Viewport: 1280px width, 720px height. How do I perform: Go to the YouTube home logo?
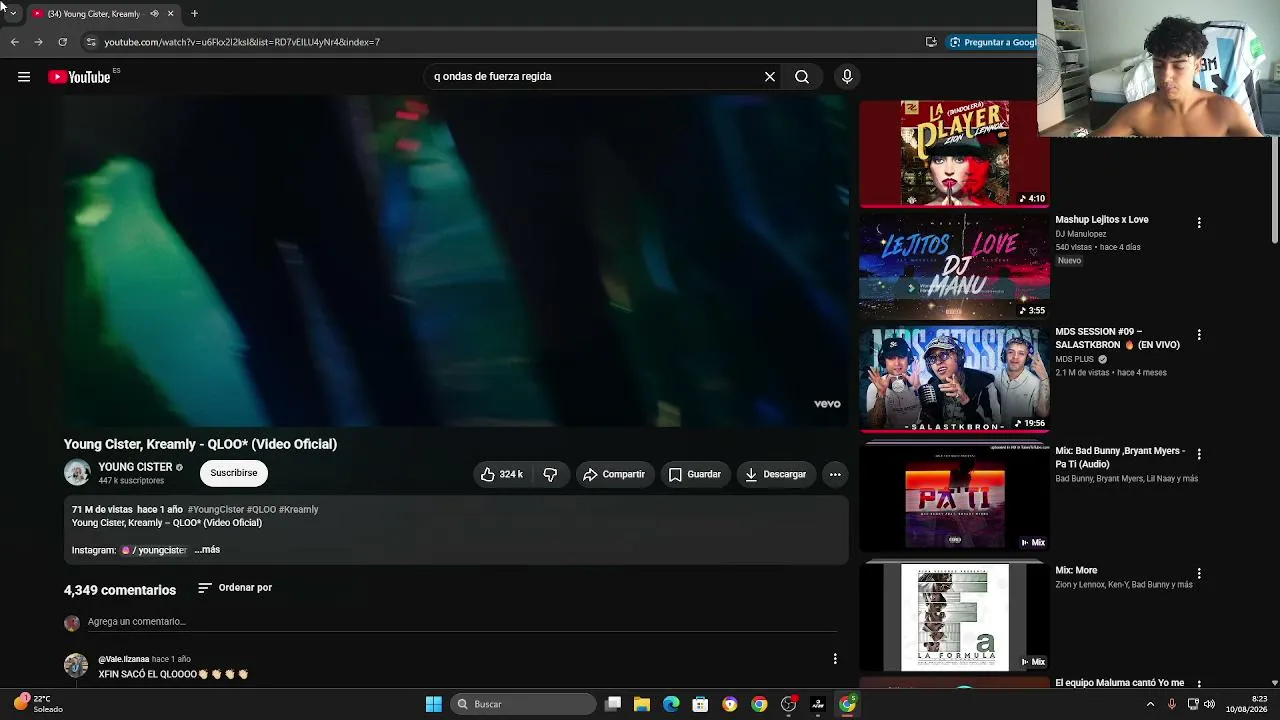point(79,77)
